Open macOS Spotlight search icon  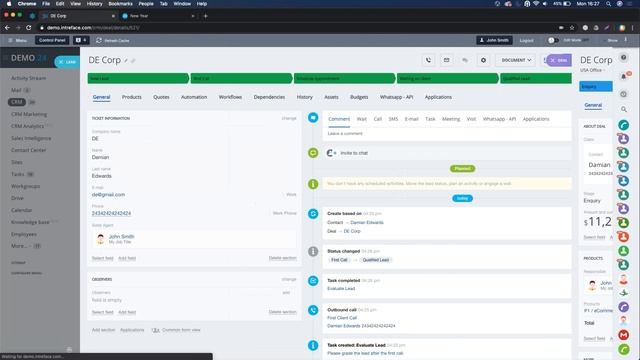click(x=609, y=4)
